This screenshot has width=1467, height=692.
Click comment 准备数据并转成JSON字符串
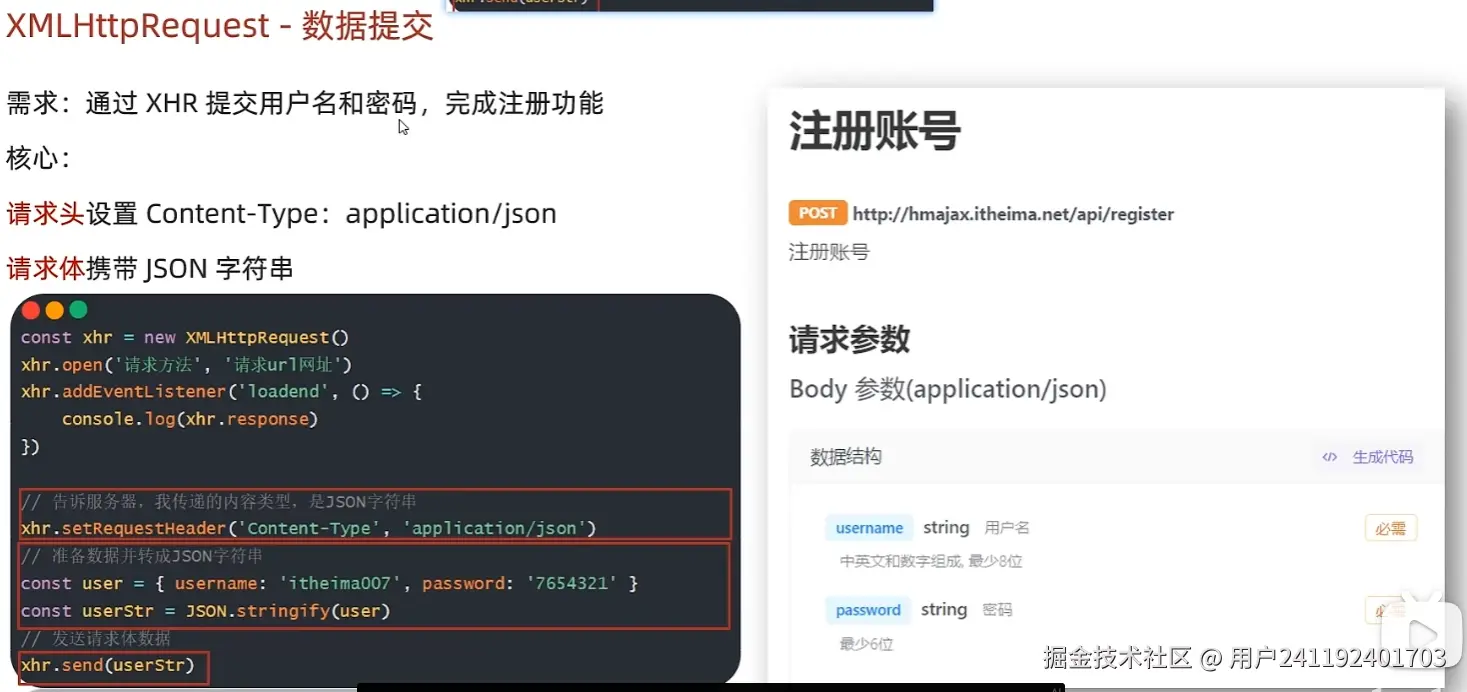(x=142, y=555)
